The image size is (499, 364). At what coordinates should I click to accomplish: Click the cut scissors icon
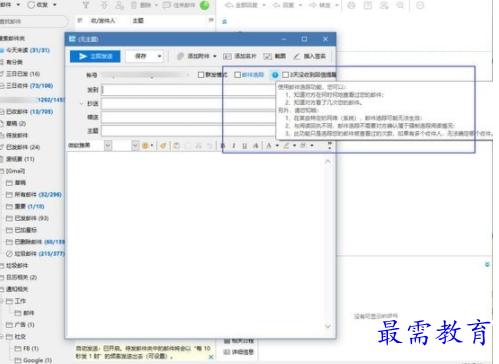[x=199, y=146]
